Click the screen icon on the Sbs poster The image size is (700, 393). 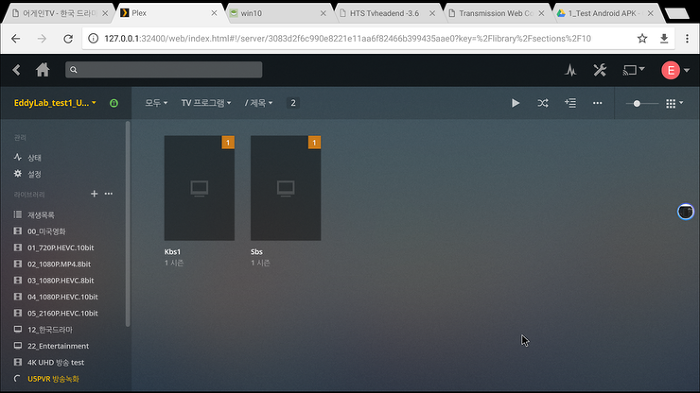286,188
